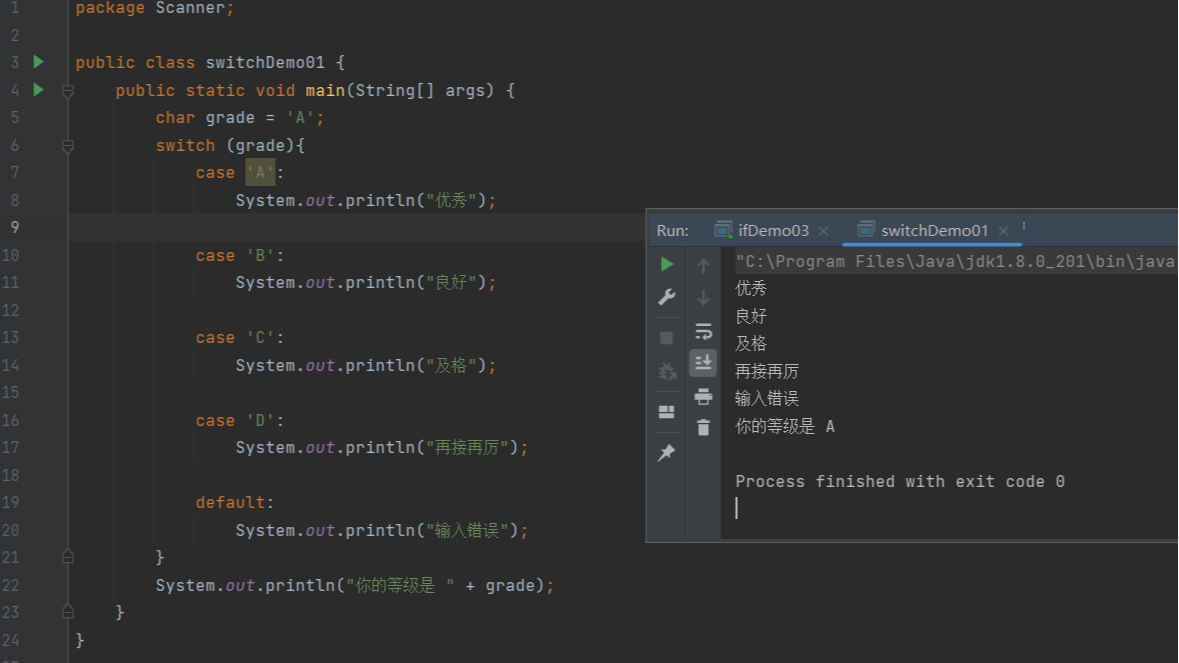Switch to the ifDemo03 run tab
The height and width of the screenshot is (663, 1179).
click(772, 231)
